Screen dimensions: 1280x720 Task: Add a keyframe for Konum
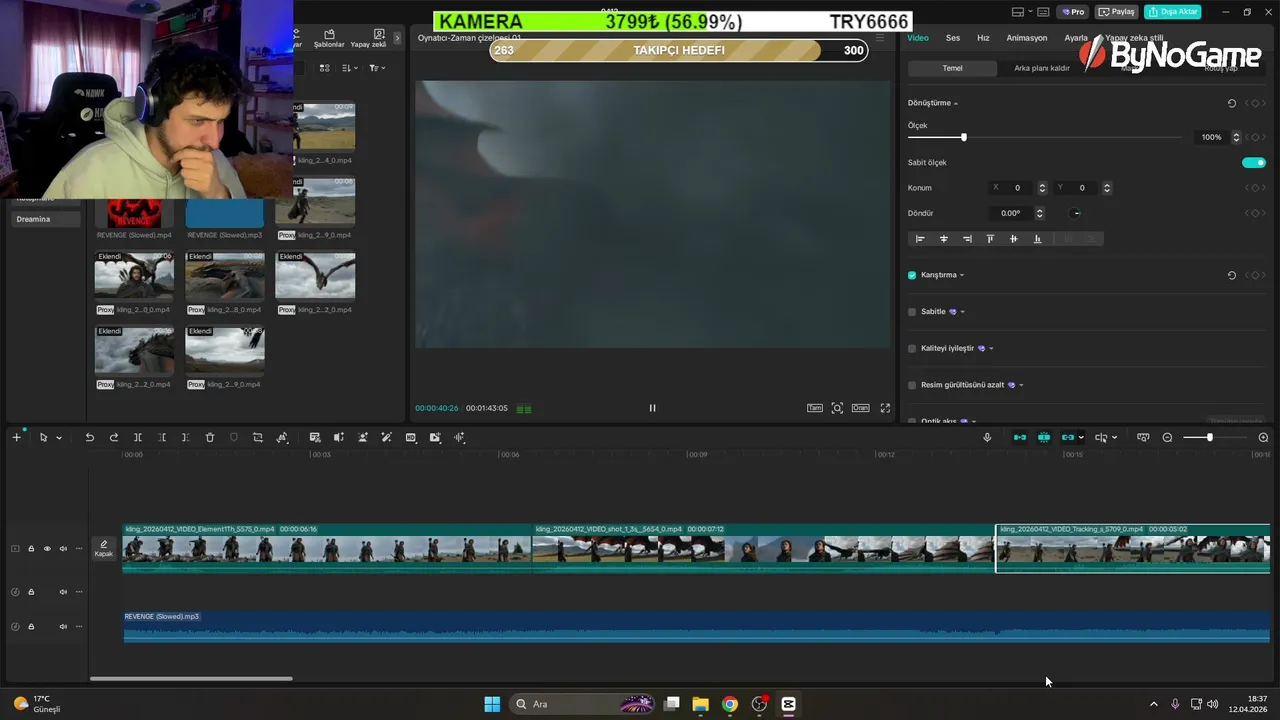pos(1256,188)
